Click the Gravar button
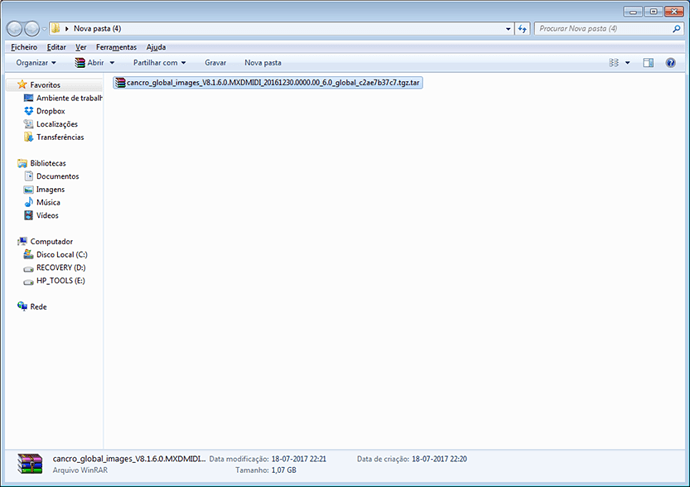Image resolution: width=690 pixels, height=487 pixels. click(215, 62)
